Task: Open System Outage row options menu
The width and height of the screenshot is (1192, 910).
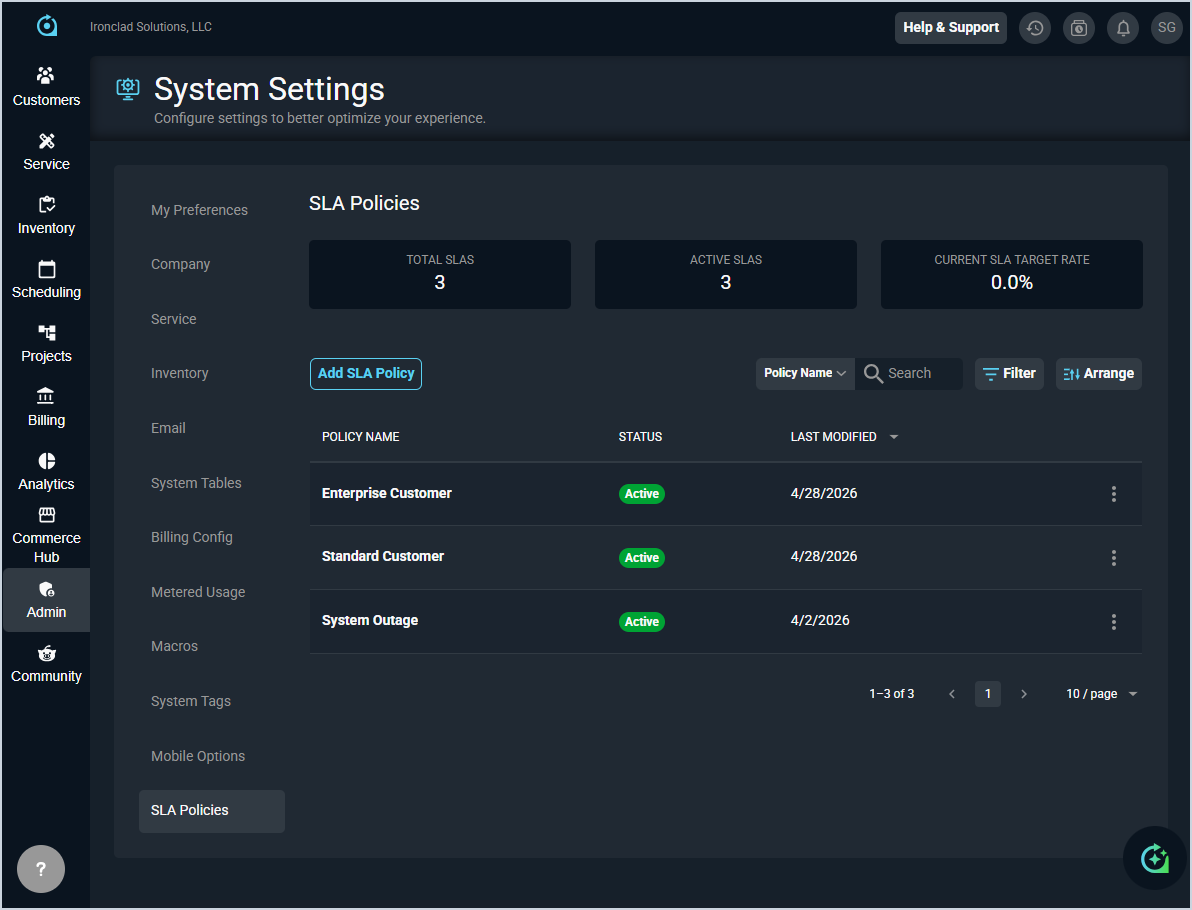Action: pyautogui.click(x=1113, y=622)
